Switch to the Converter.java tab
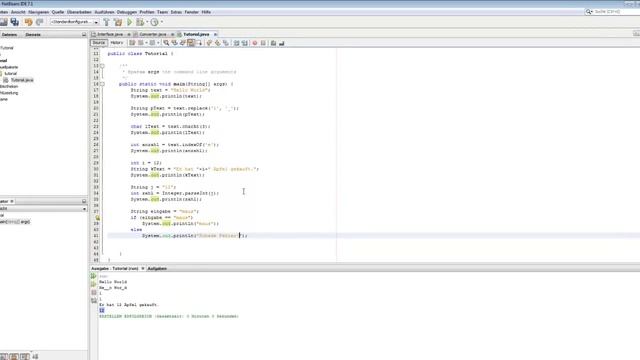The image size is (640, 360). point(153,34)
